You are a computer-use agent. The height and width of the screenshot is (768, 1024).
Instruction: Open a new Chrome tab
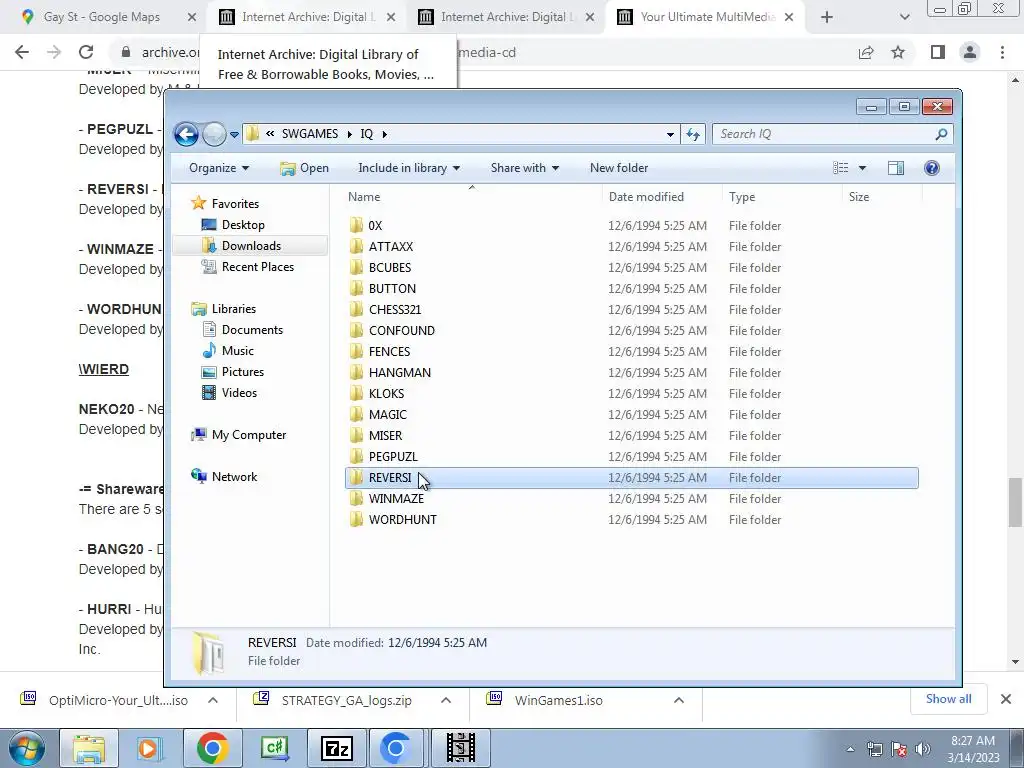tap(827, 18)
